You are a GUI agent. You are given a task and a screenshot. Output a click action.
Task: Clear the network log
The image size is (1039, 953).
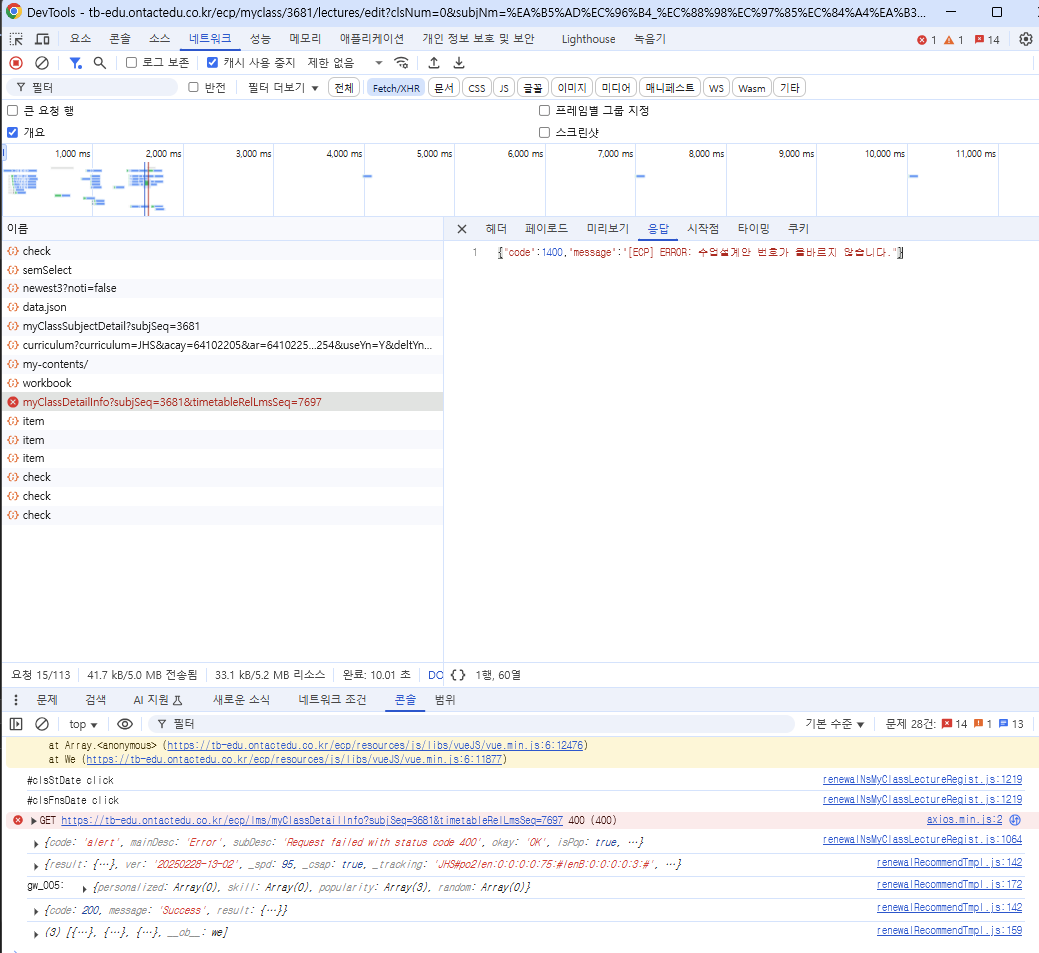click(42, 63)
